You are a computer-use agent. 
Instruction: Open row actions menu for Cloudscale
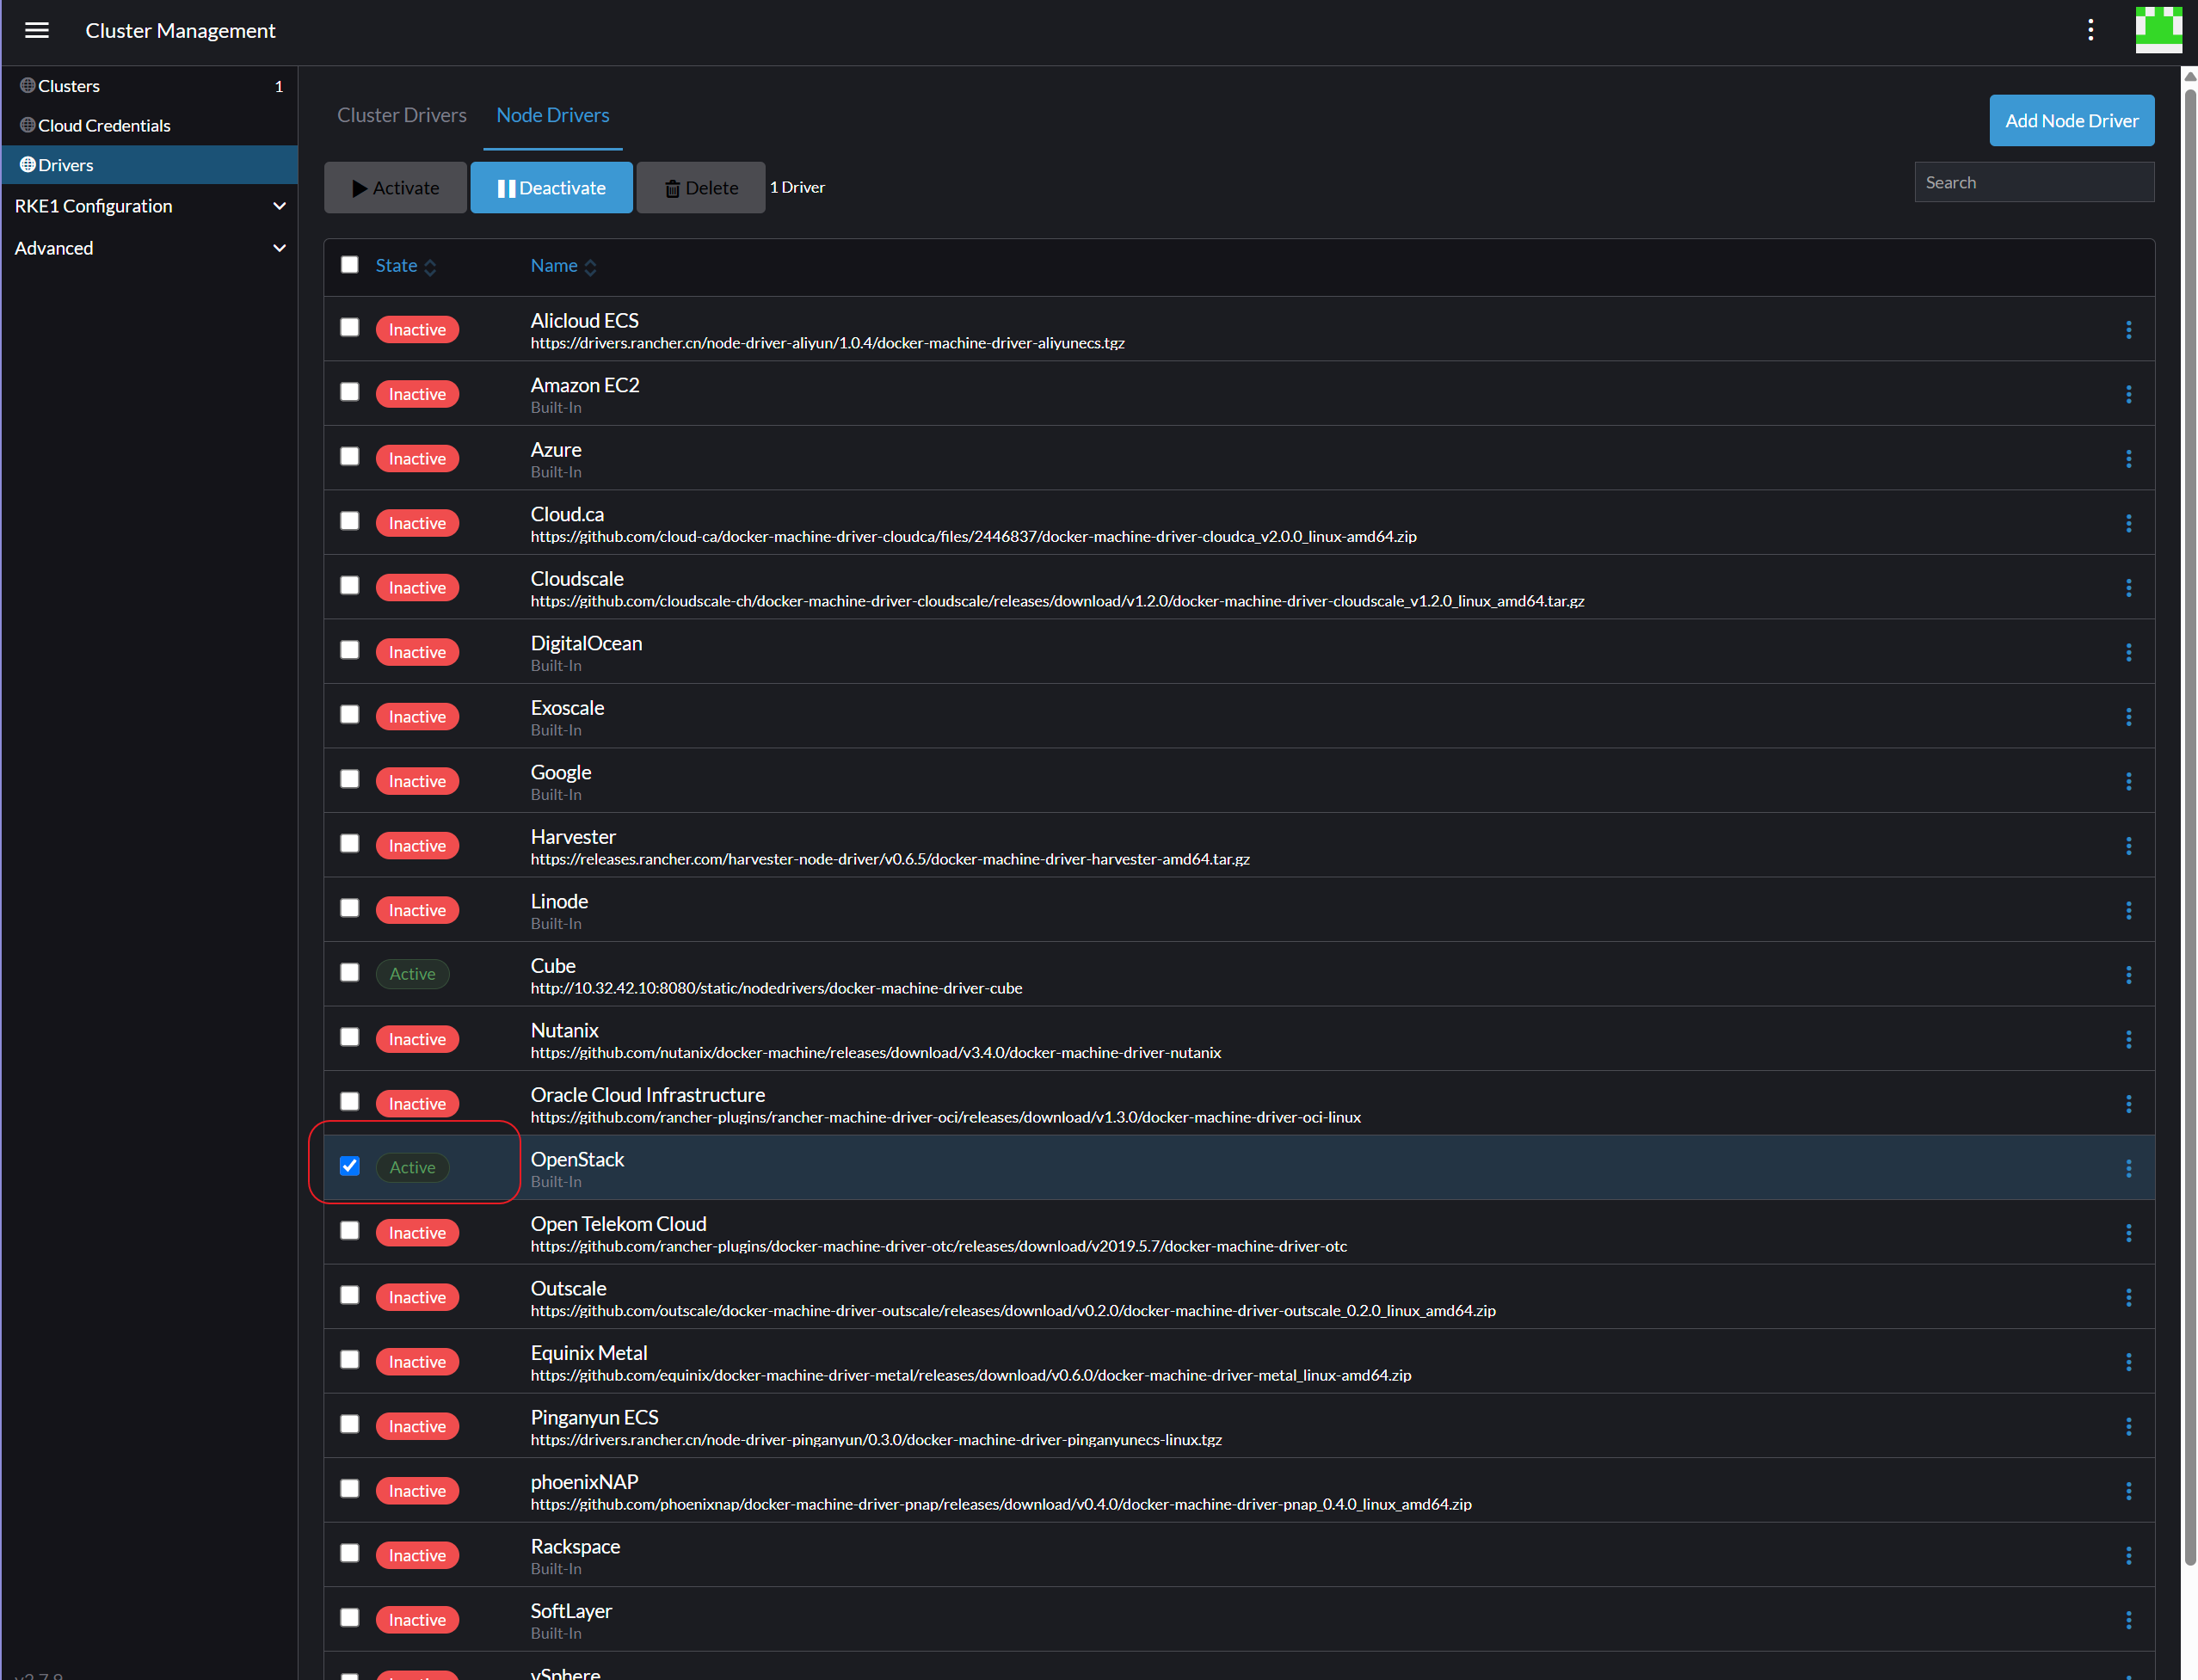[x=2128, y=588]
